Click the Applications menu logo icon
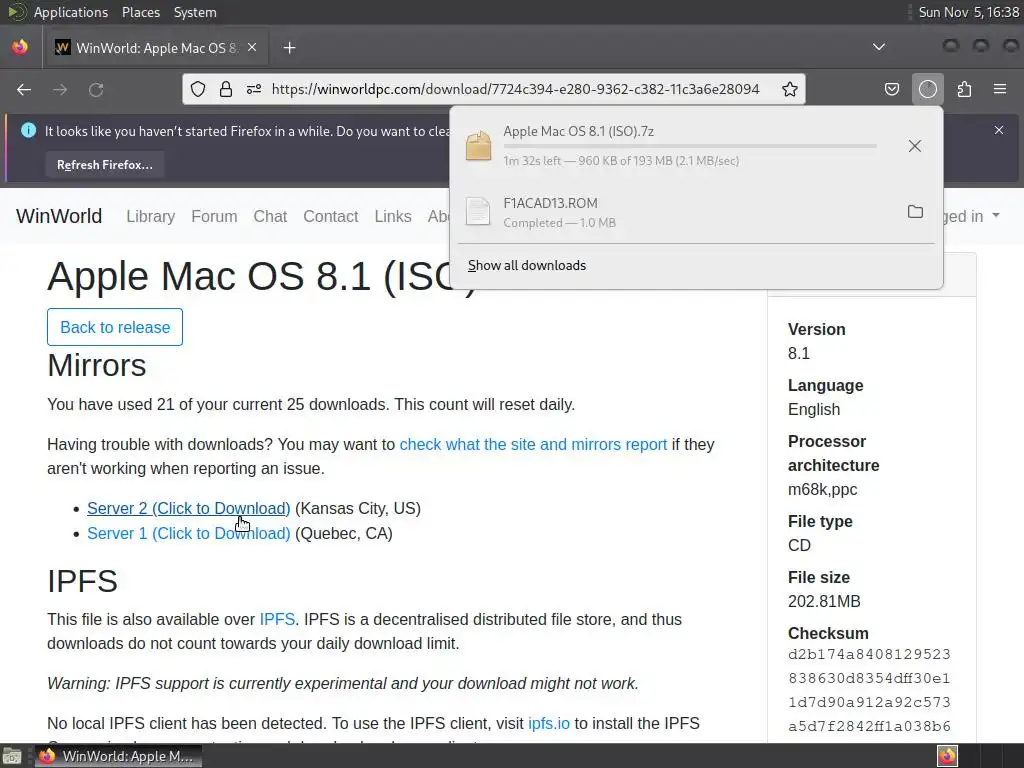Screen dimensions: 1024x768 [x=16, y=12]
